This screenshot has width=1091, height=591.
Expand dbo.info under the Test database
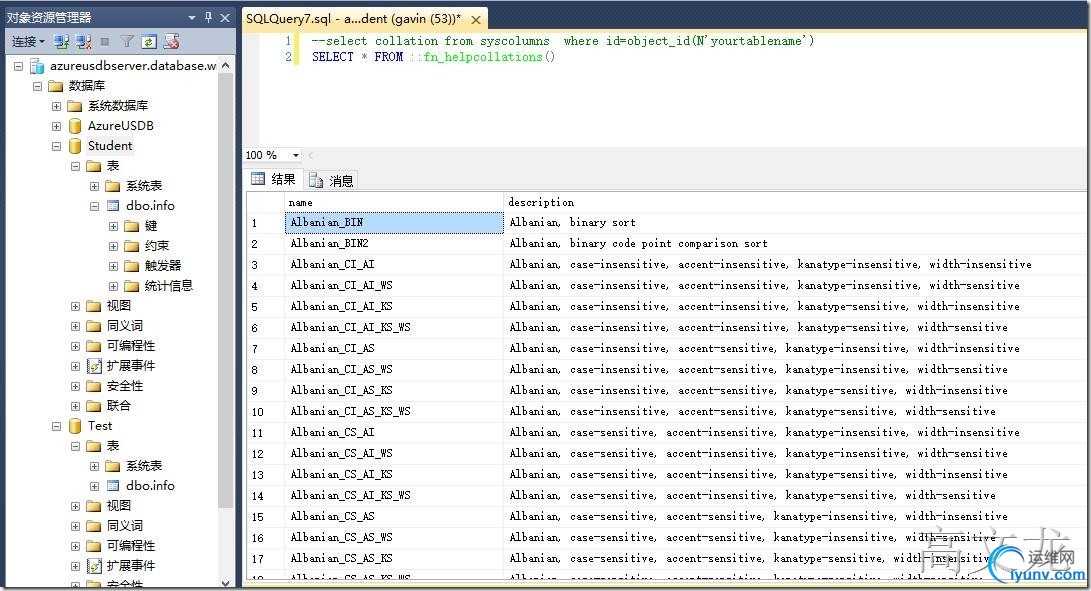(94, 486)
